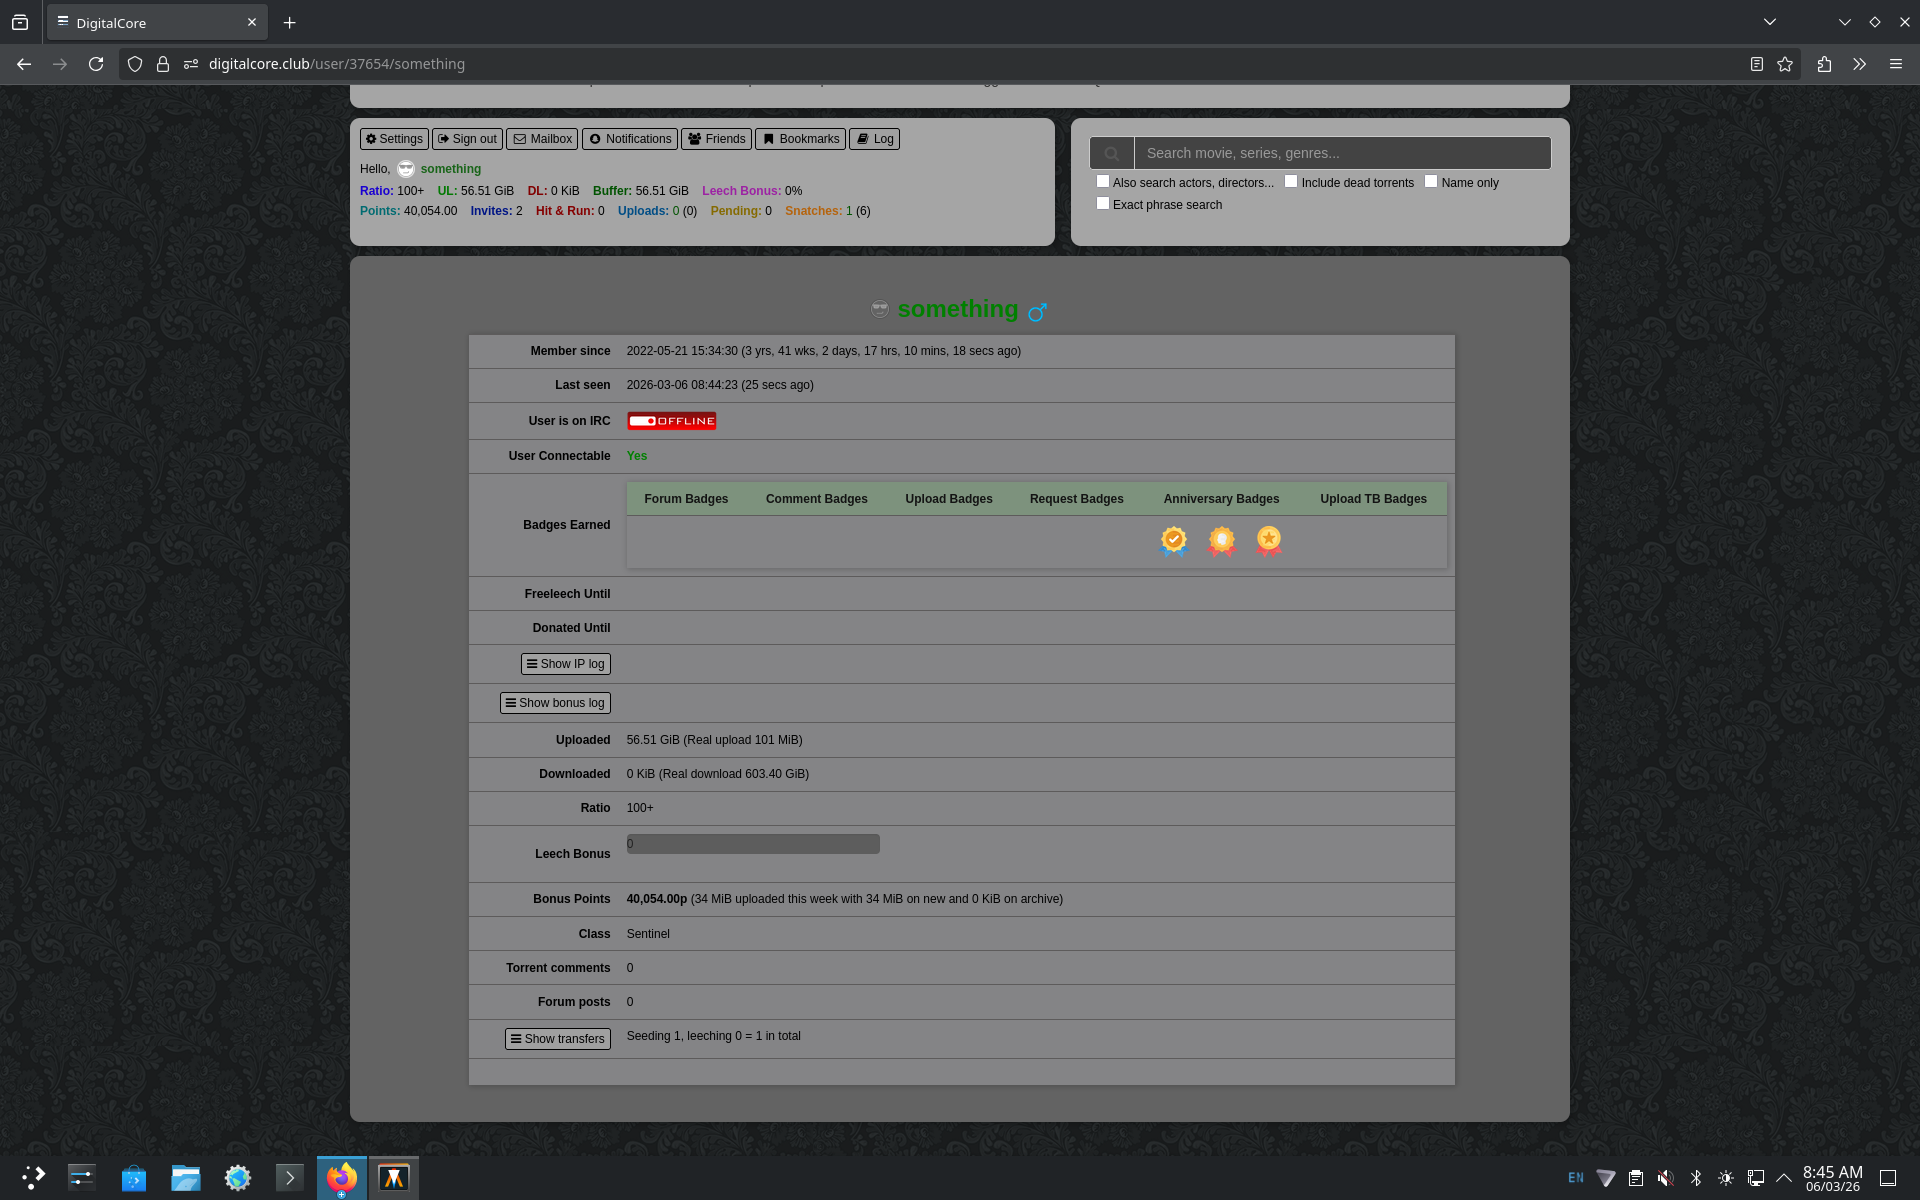Viewport: 1920px width, 1200px height.
Task: Click the search magnifier icon
Action: pos(1111,153)
